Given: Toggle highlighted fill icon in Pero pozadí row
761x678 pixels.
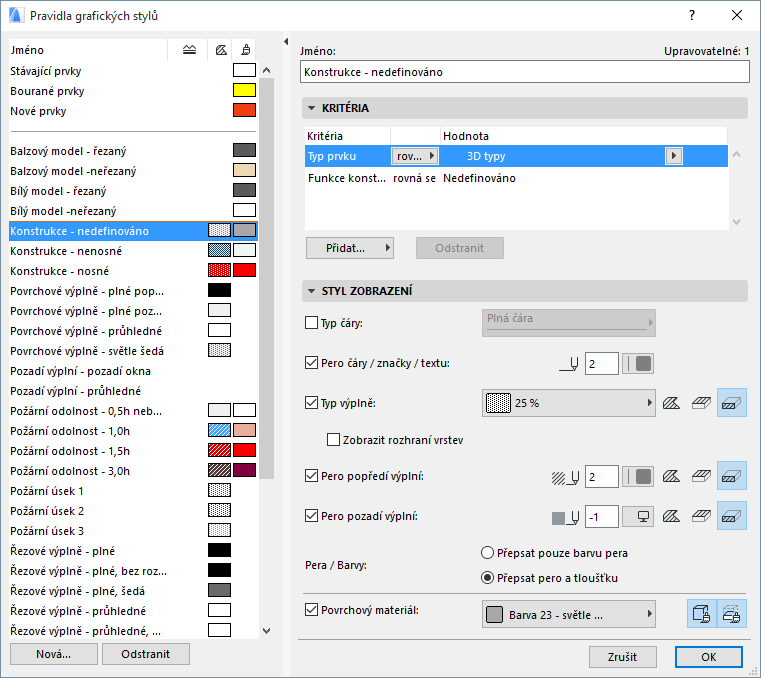Looking at the screenshot, I should pos(731,515).
